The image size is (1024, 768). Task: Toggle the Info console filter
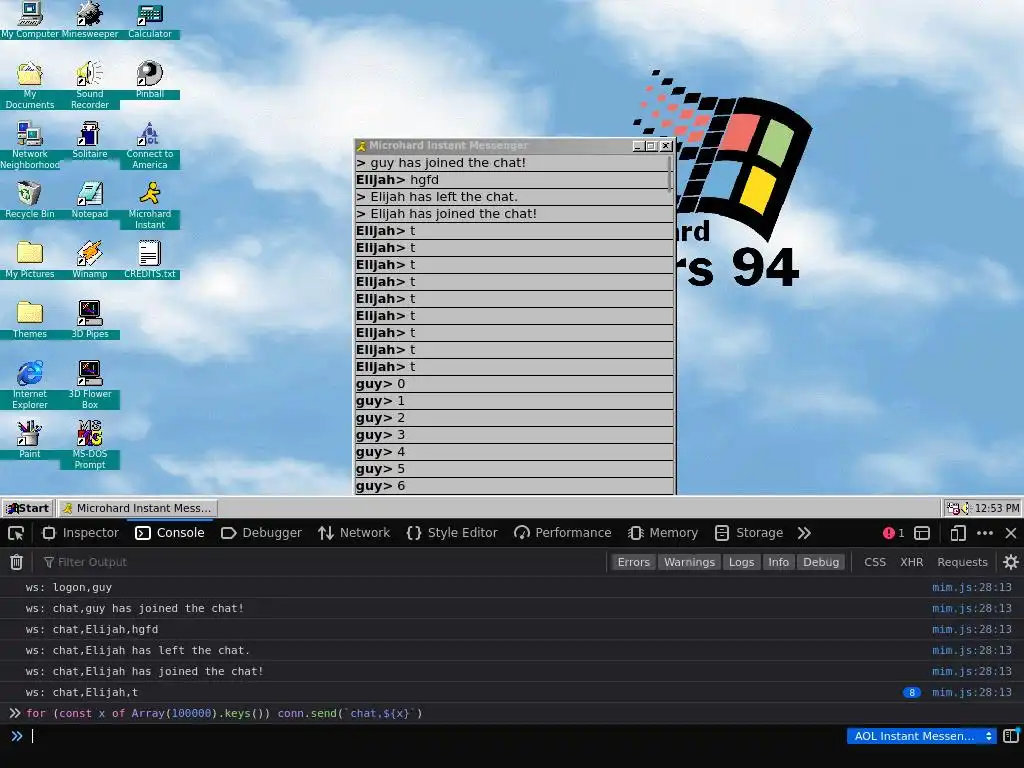pyautogui.click(x=778, y=562)
